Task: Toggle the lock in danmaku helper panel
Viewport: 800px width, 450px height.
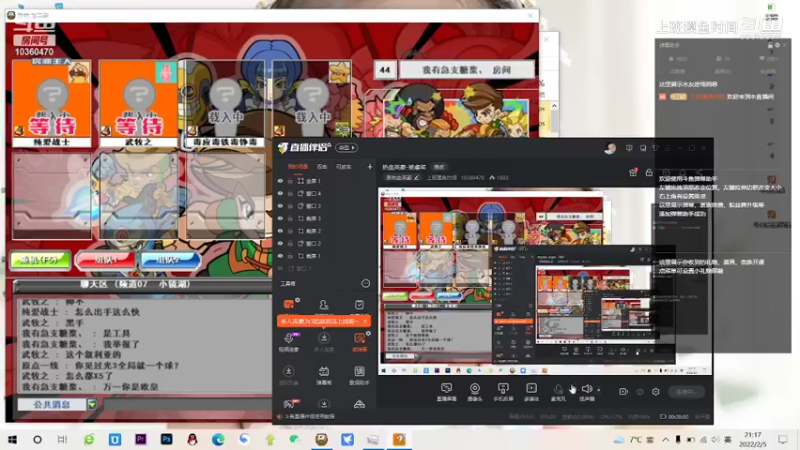Action: [770, 45]
